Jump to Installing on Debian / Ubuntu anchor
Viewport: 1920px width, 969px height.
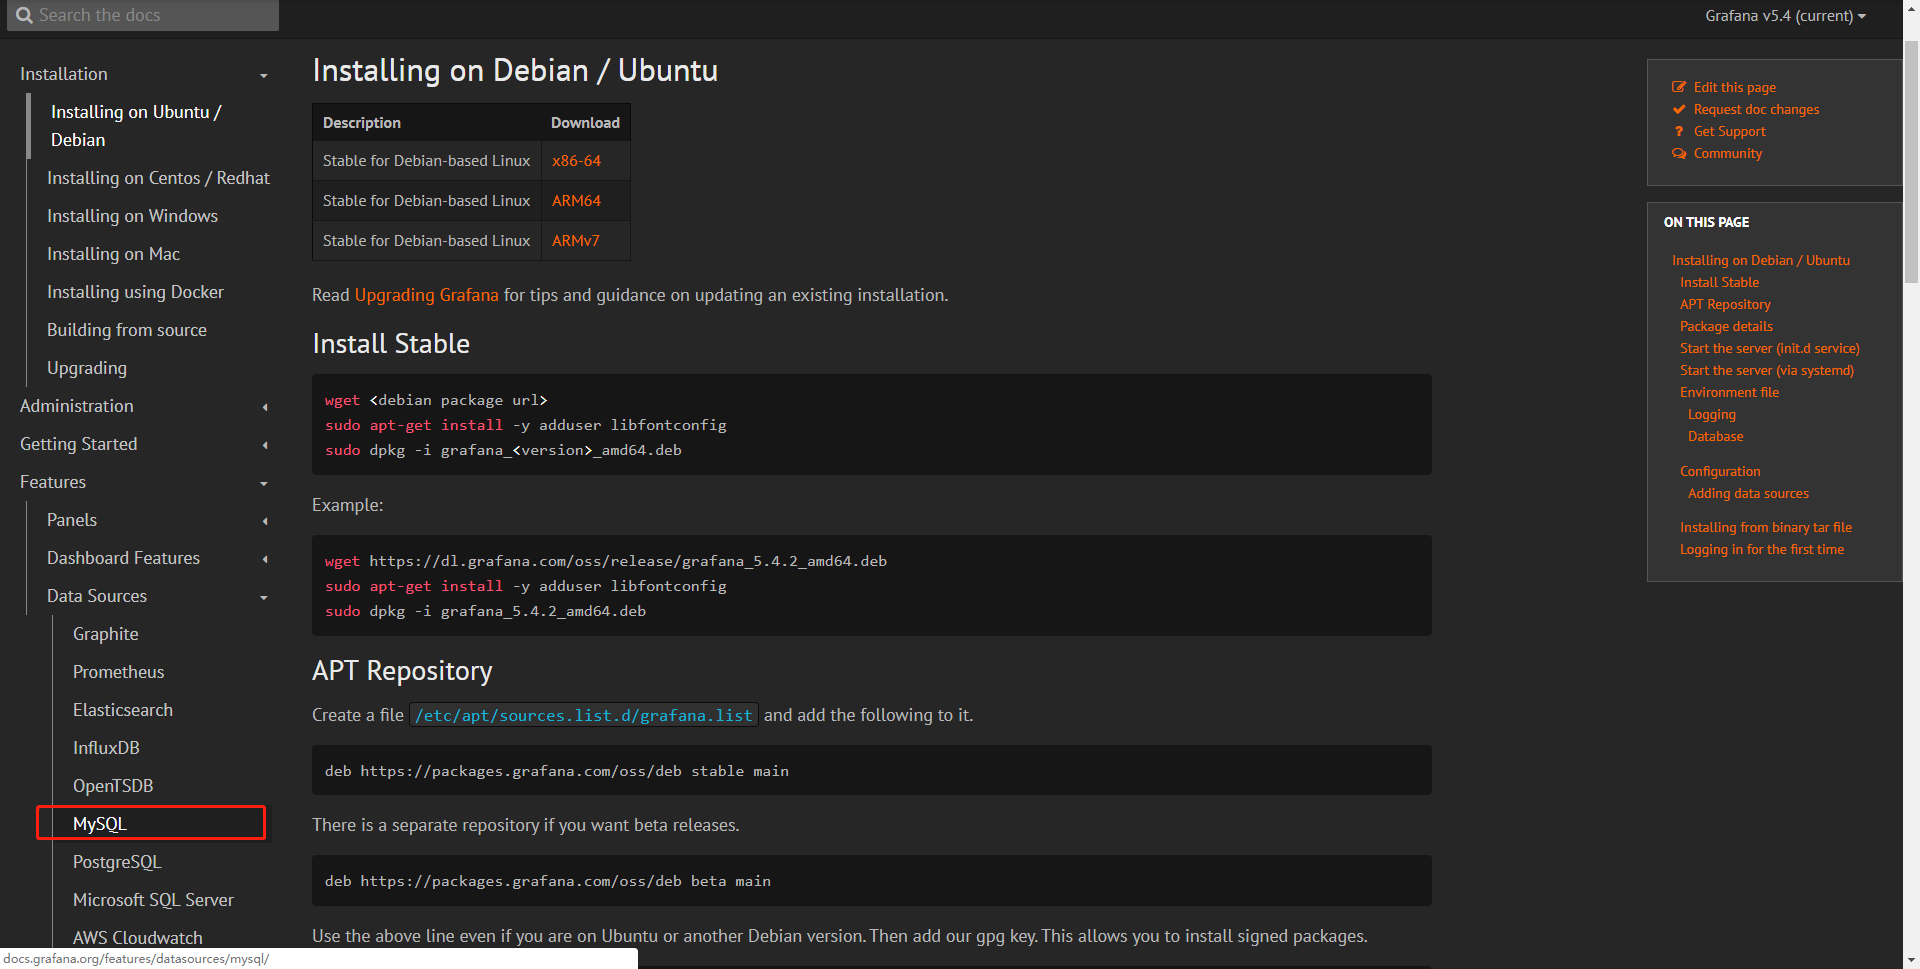pyautogui.click(x=1761, y=260)
